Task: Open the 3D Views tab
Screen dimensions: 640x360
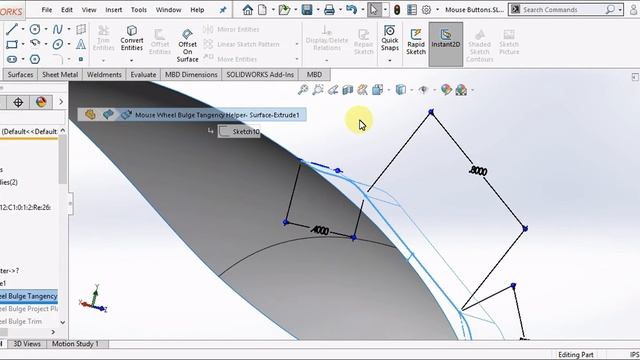Action: coord(27,344)
